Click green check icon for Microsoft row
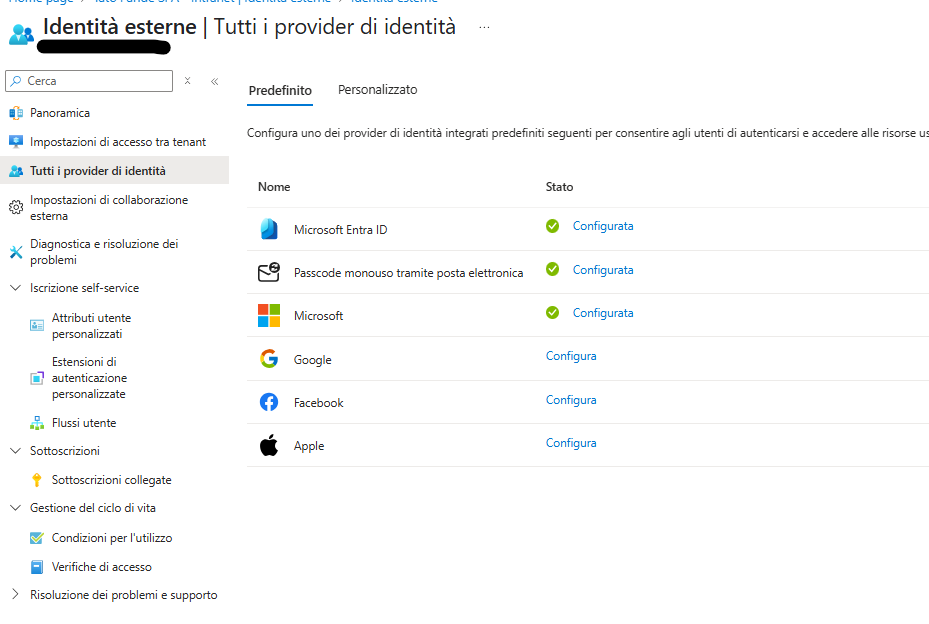 (x=552, y=312)
